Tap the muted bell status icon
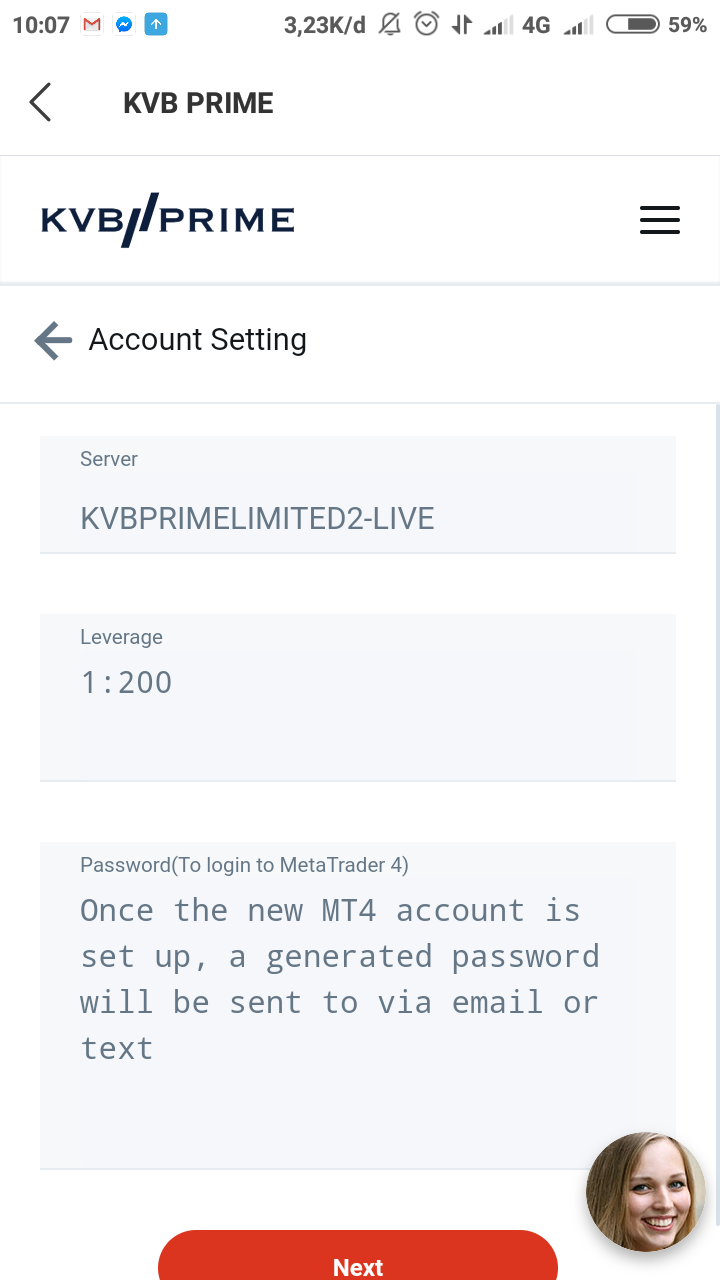The image size is (720, 1280). pyautogui.click(x=391, y=24)
